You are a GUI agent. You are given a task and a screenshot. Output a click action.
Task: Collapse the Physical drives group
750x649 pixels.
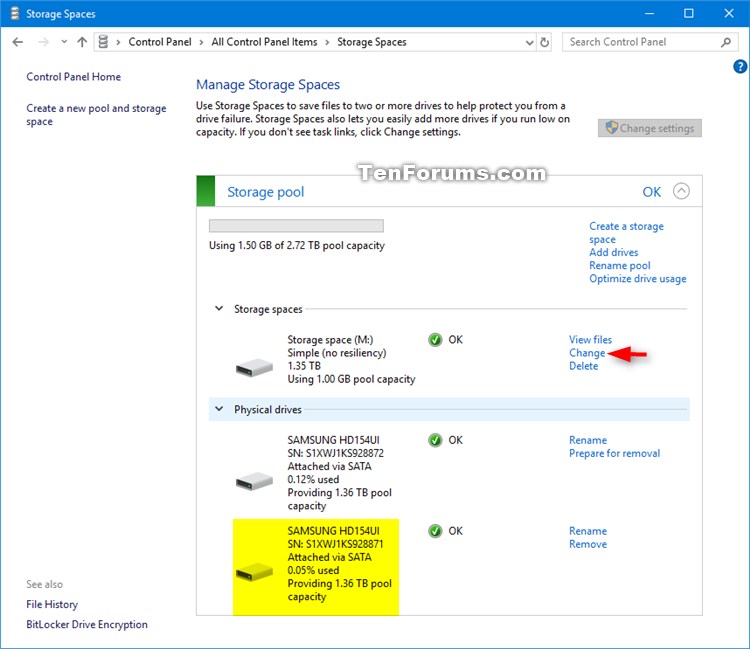[219, 409]
